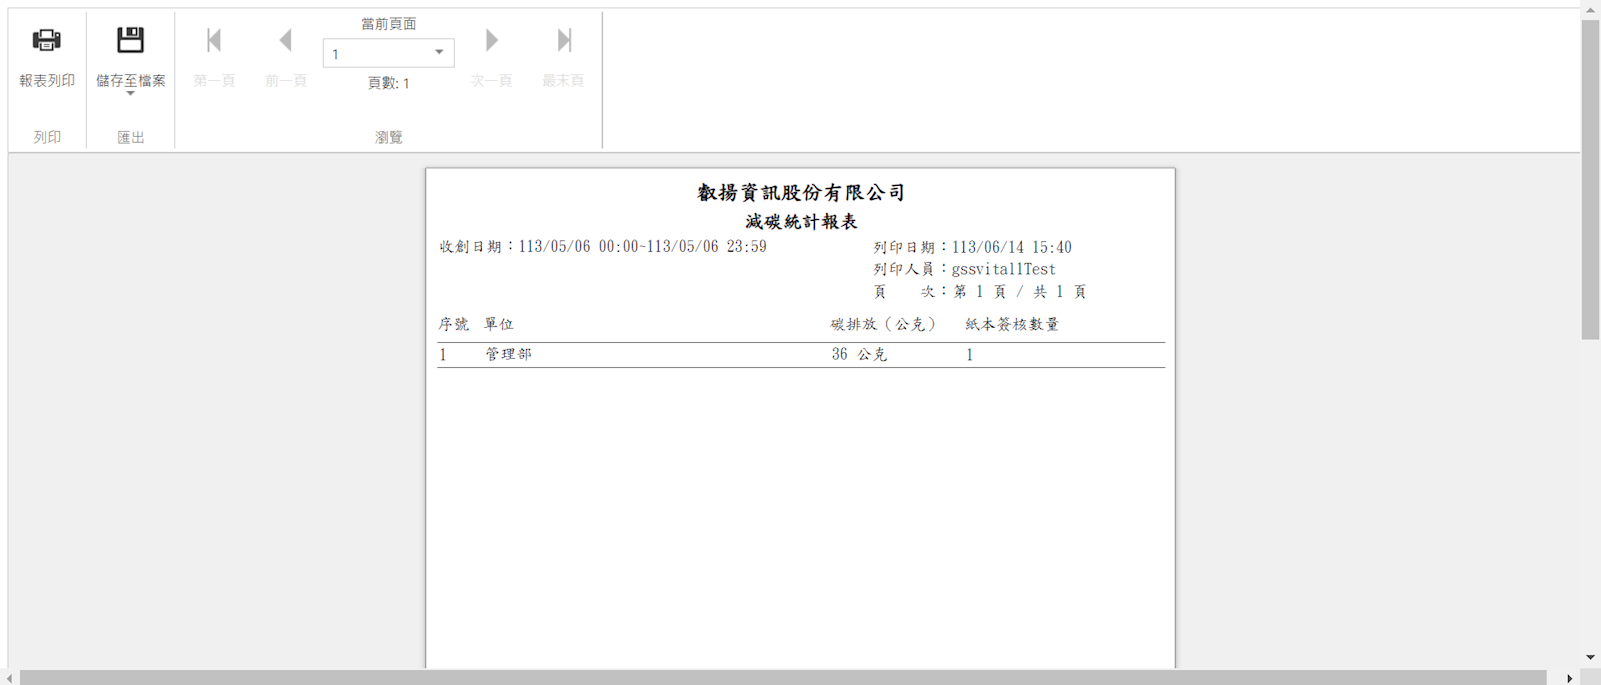Click the 儲存至檔案 label
Viewport: 1601px width, 685px height.
pos(131,80)
